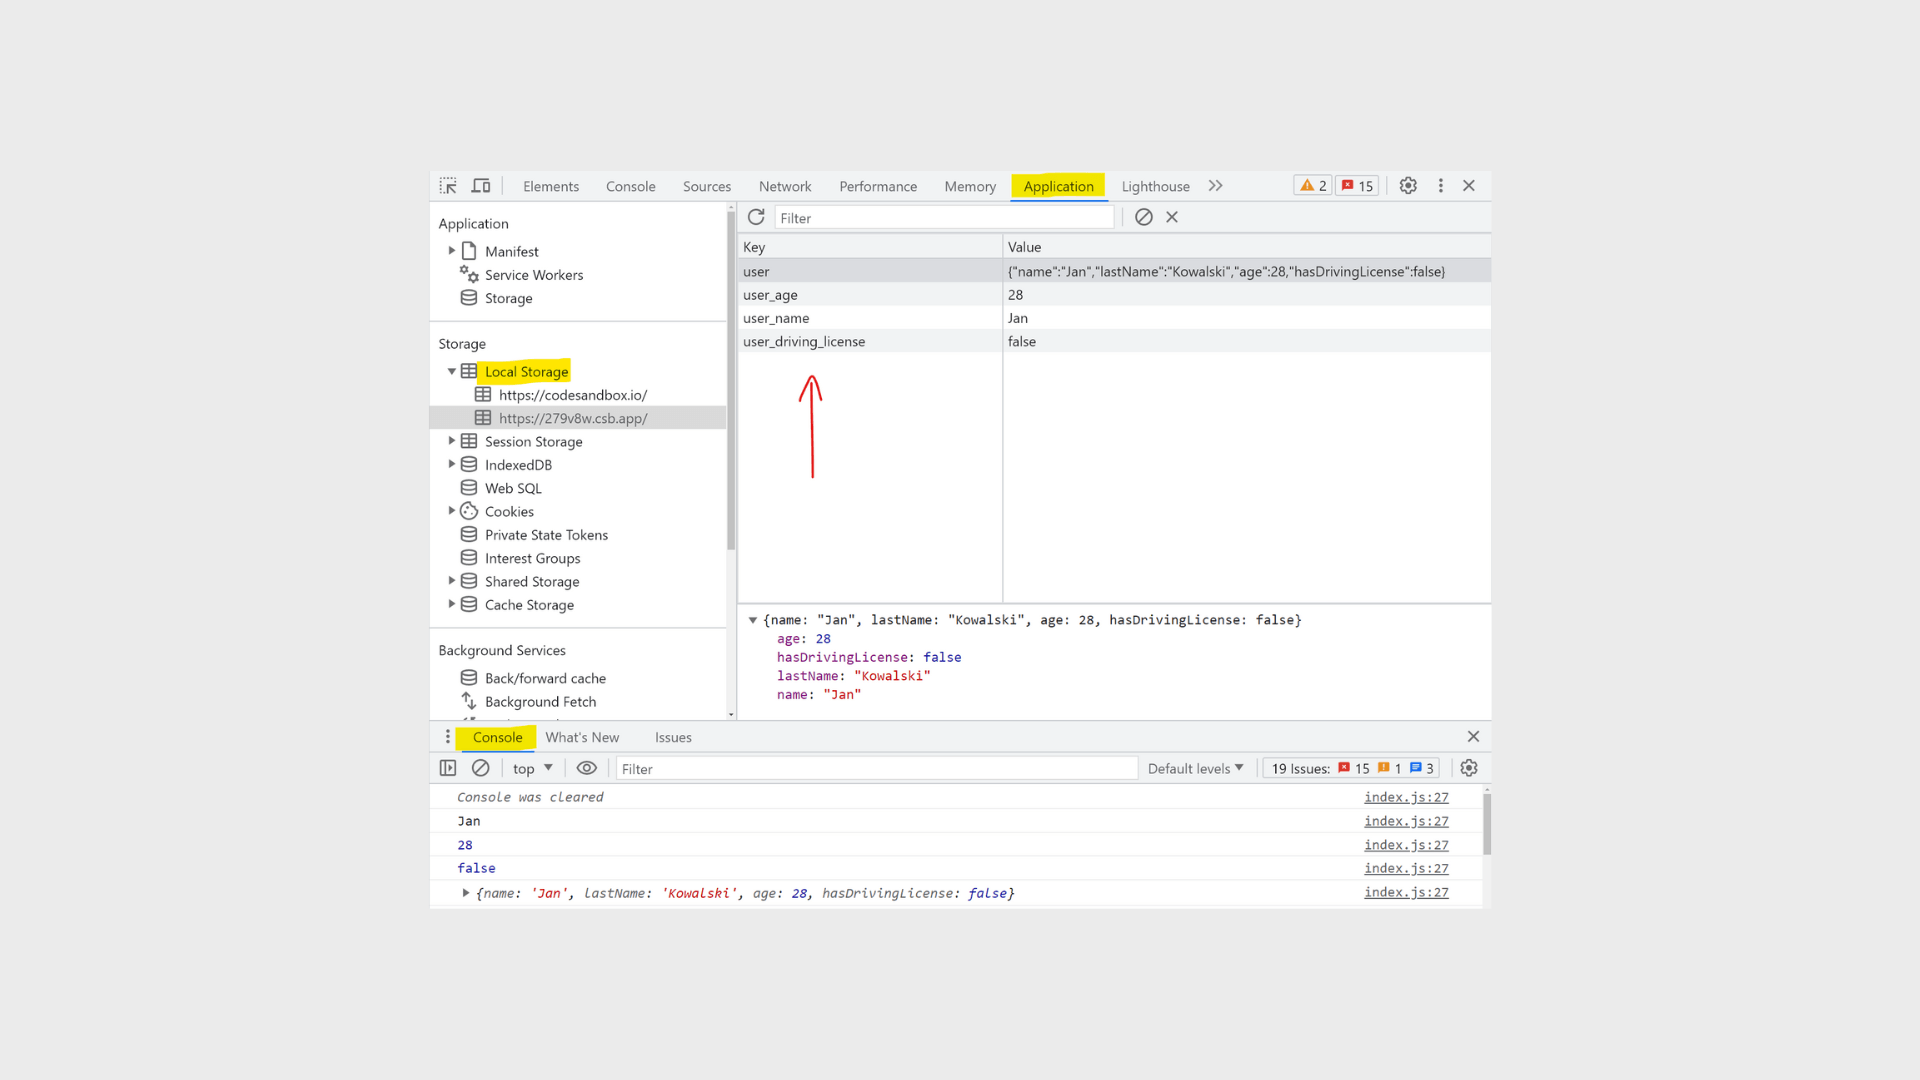Viewport: 1920px width, 1080px height.
Task: Expand the logged object in console
Action: click(465, 893)
